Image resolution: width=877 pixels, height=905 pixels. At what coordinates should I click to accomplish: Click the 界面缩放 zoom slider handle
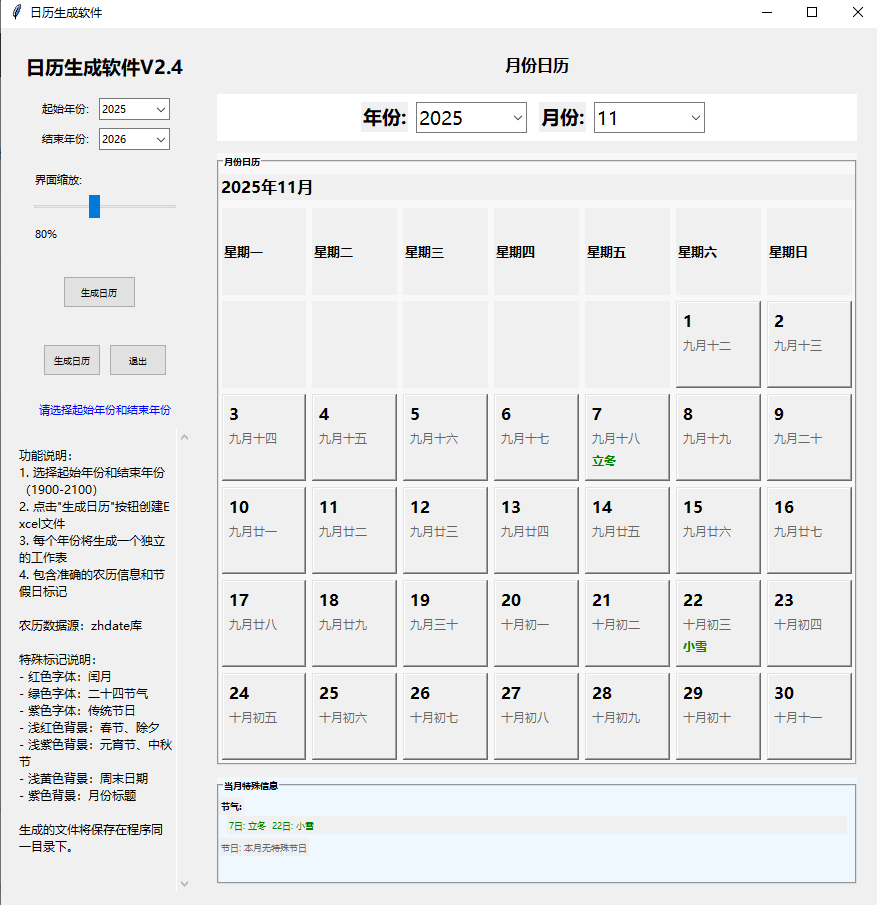click(x=94, y=206)
